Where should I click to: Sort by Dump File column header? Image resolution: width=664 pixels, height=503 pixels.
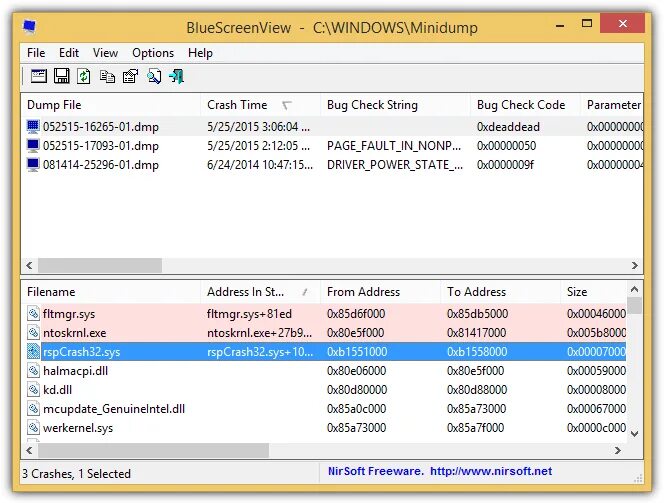tap(111, 105)
